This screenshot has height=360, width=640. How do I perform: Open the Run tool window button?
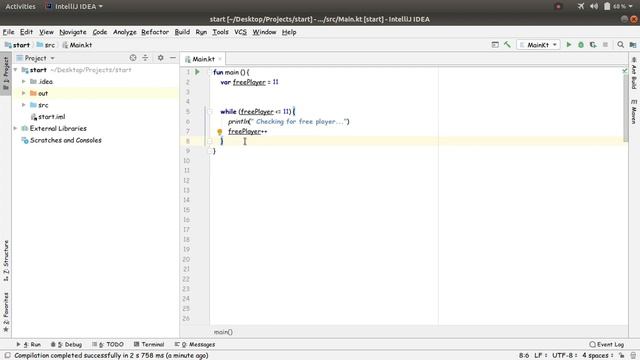(x=29, y=344)
